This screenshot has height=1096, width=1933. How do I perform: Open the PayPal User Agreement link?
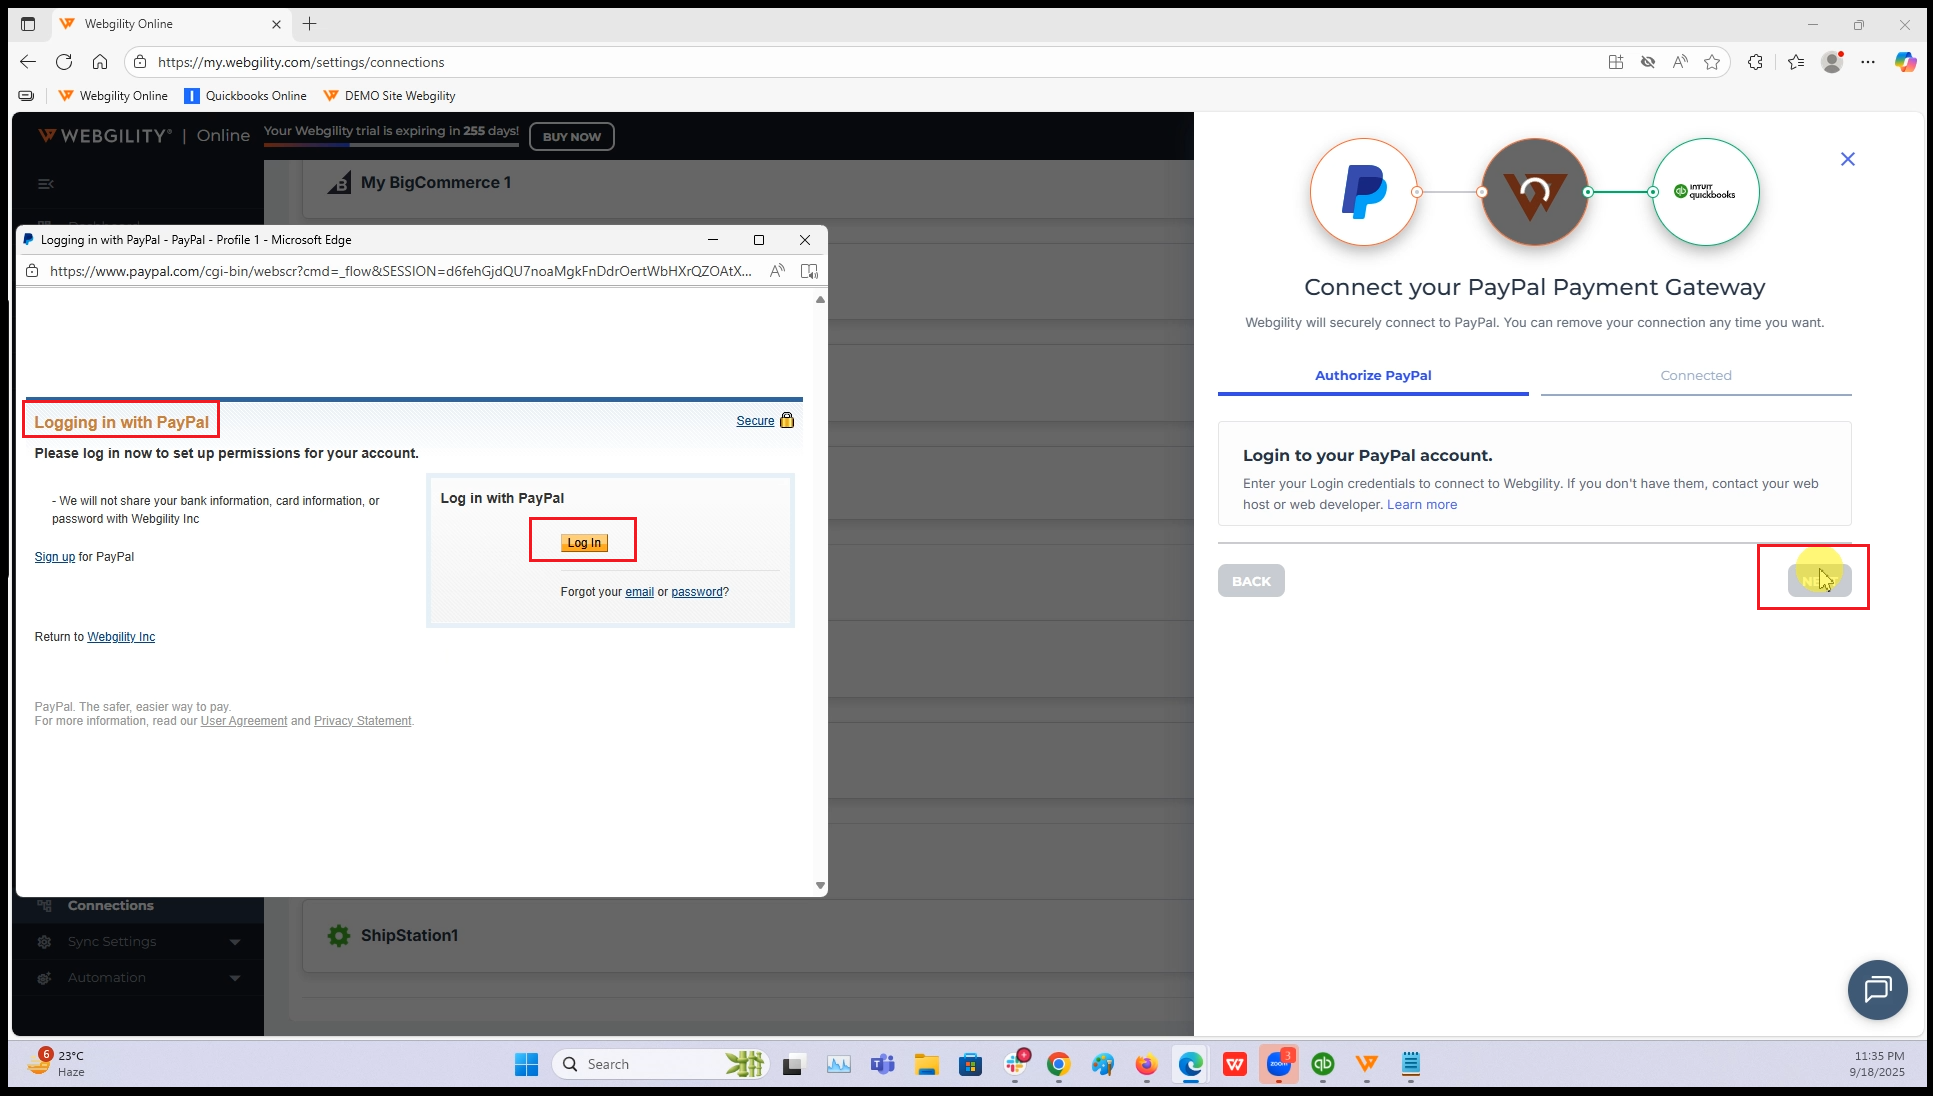pyautogui.click(x=244, y=721)
